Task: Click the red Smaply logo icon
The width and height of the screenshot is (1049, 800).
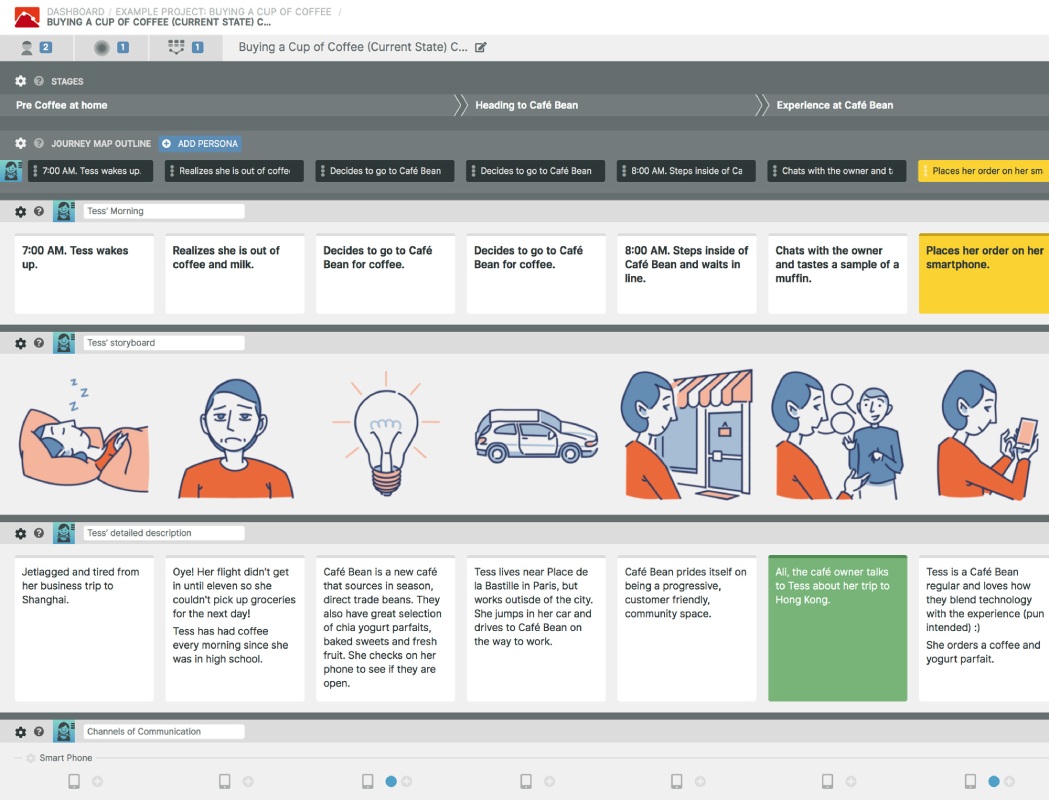Action: click(x=27, y=17)
